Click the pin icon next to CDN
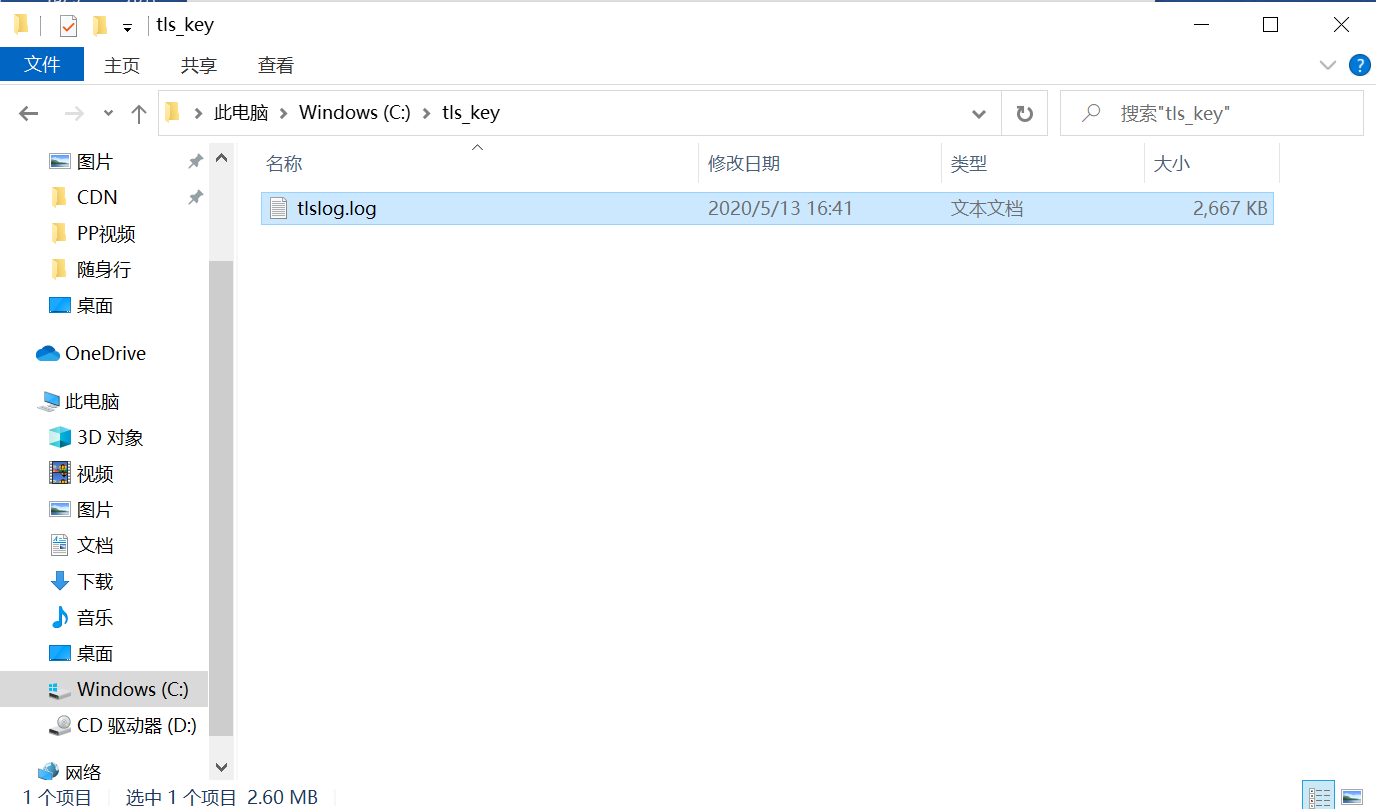This screenshot has height=809, width=1376. tap(195, 198)
